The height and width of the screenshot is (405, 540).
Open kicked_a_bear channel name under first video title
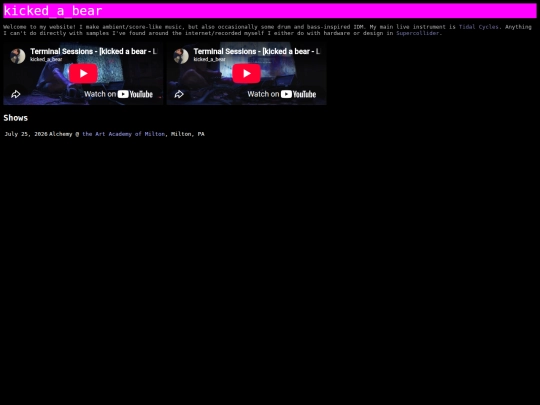(x=46, y=59)
